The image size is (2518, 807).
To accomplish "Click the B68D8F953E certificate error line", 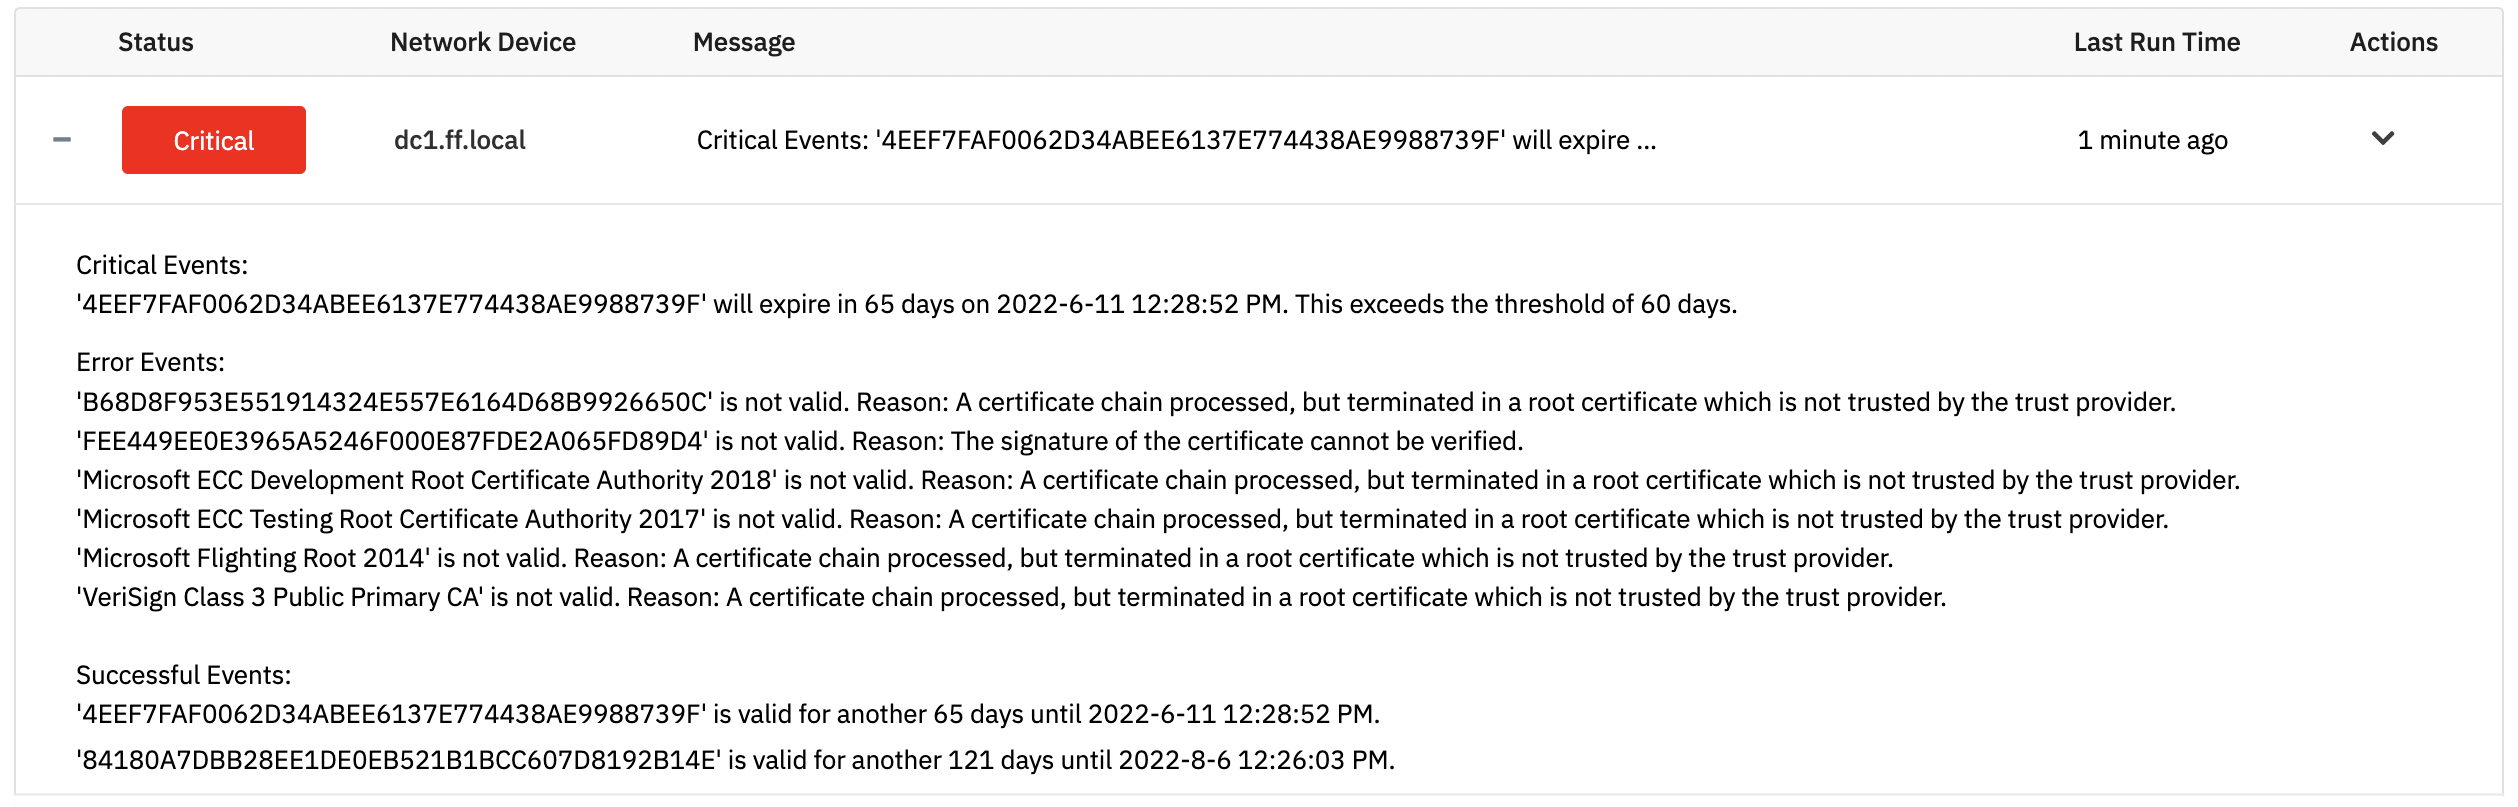I will click(x=1126, y=402).
